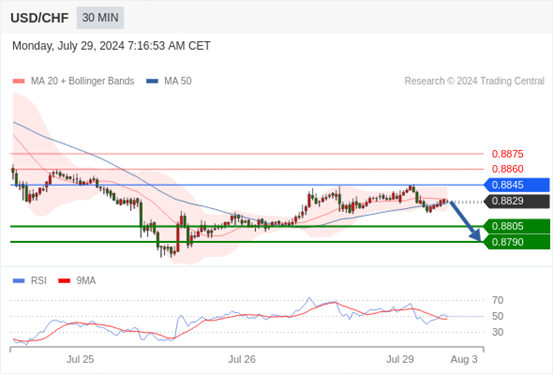Toggle the MA 50 legend swatch
The image size is (553, 375).
click(x=152, y=81)
